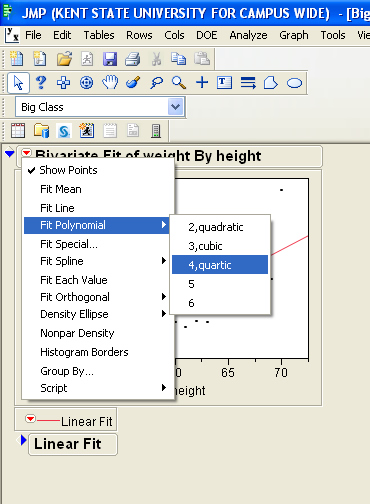Open the Graph menu
Image resolution: width=370 pixels, height=504 pixels.
pyautogui.click(x=294, y=35)
